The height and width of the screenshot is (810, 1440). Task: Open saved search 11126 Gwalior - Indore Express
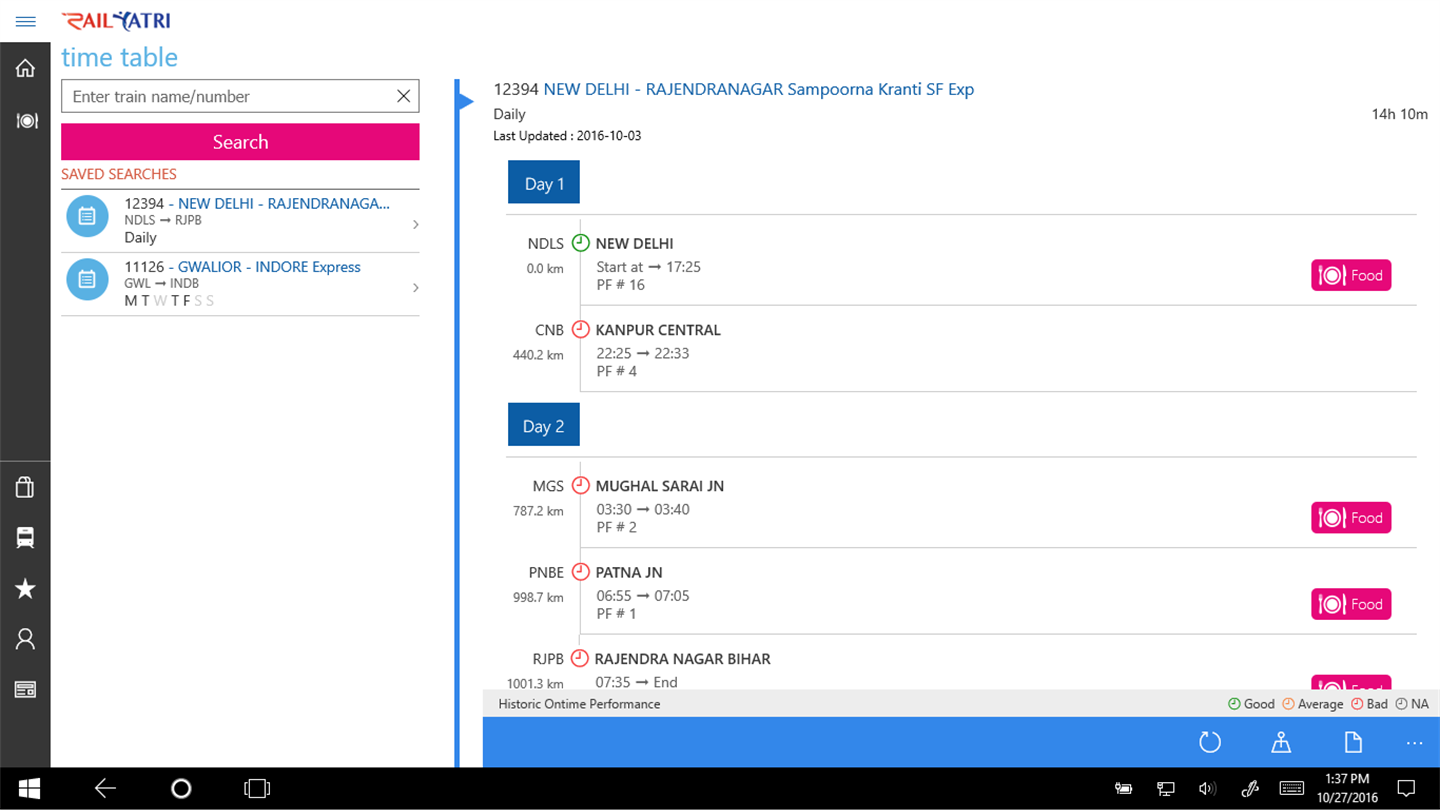[x=240, y=284]
